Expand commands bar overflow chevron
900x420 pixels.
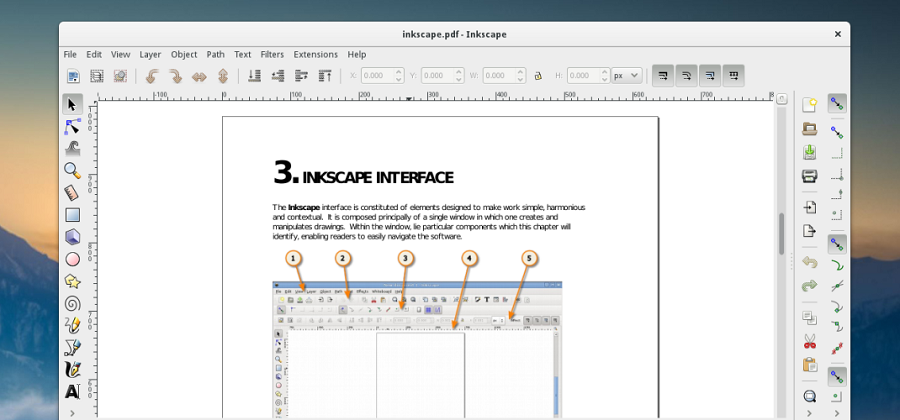pyautogui.click(x=809, y=413)
